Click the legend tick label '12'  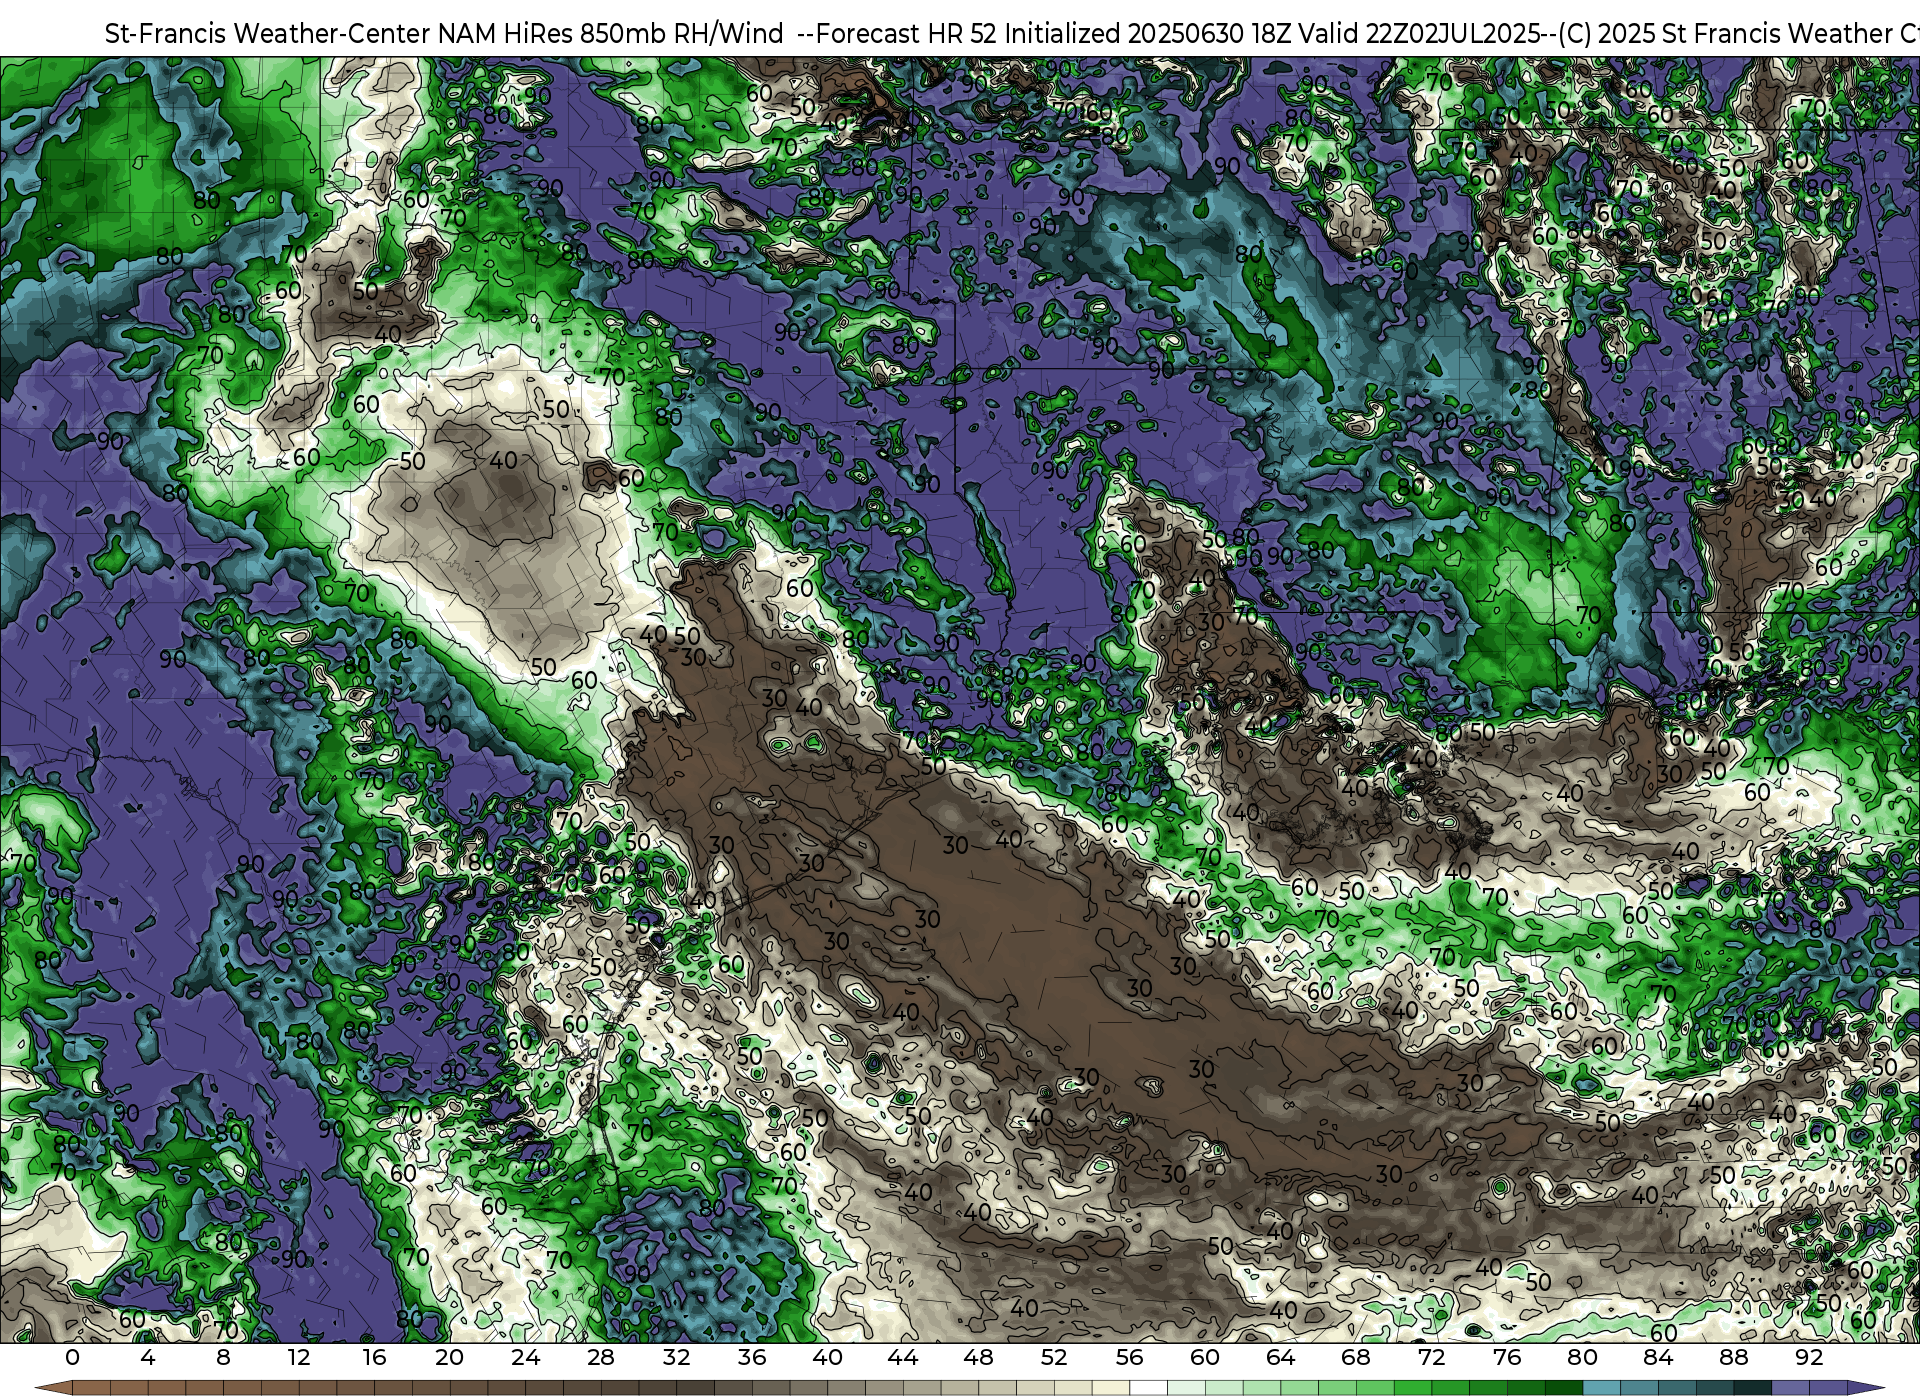(x=299, y=1358)
